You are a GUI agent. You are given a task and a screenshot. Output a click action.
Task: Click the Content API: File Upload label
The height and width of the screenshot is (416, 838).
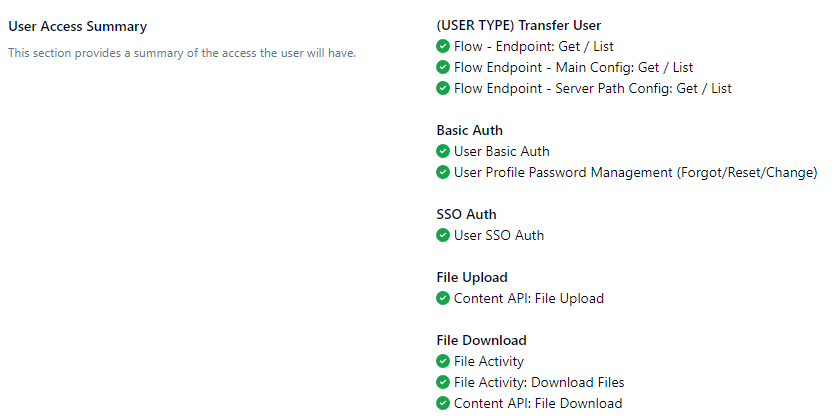pos(529,298)
